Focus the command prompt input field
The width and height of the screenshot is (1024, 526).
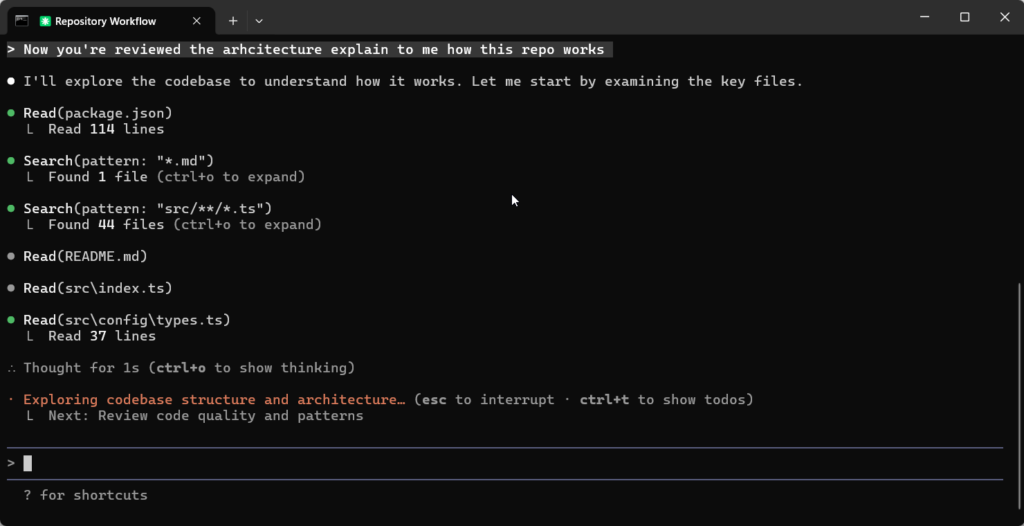point(500,463)
